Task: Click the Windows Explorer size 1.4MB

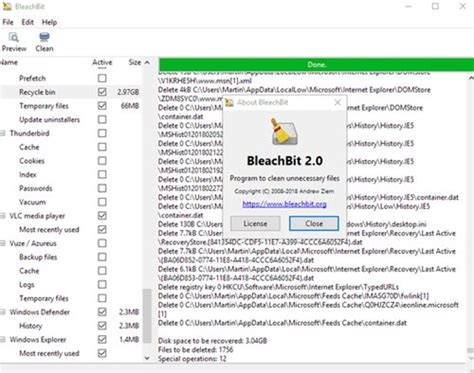Action: (x=129, y=339)
